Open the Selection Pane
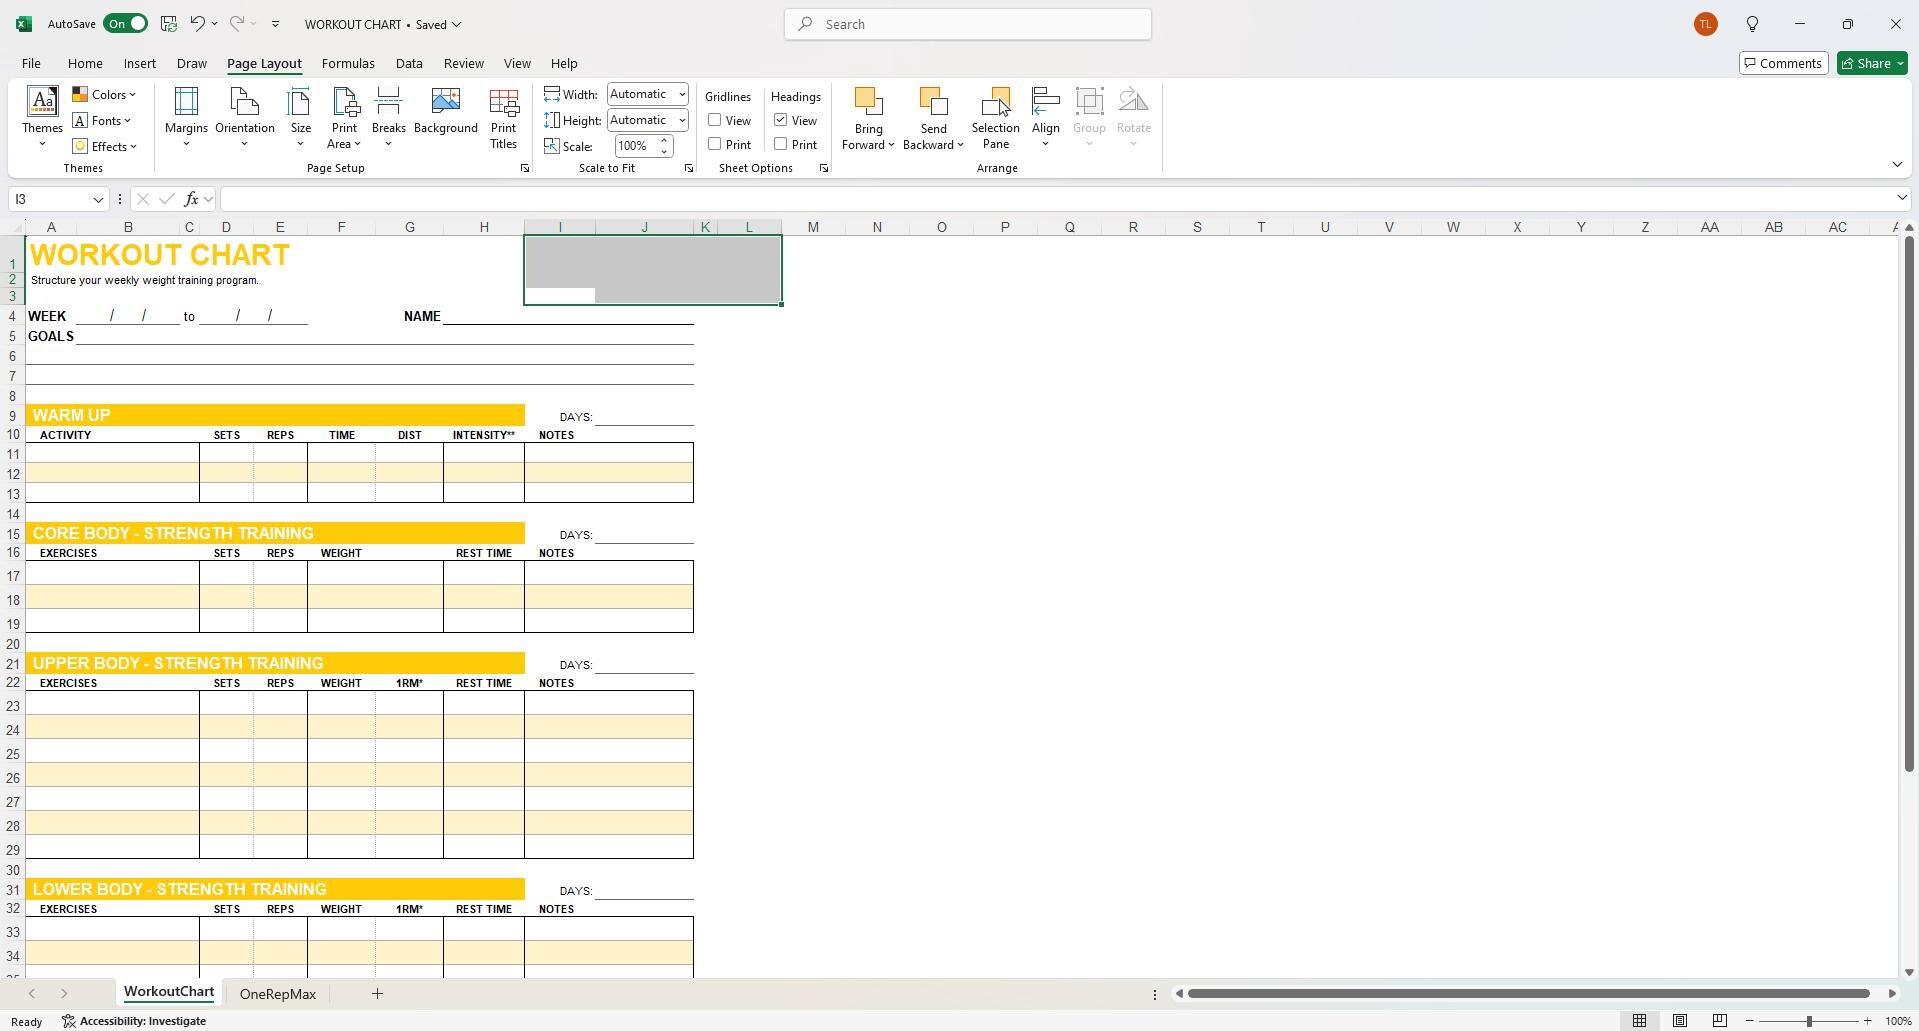This screenshot has height=1031, width=1919. (x=995, y=118)
